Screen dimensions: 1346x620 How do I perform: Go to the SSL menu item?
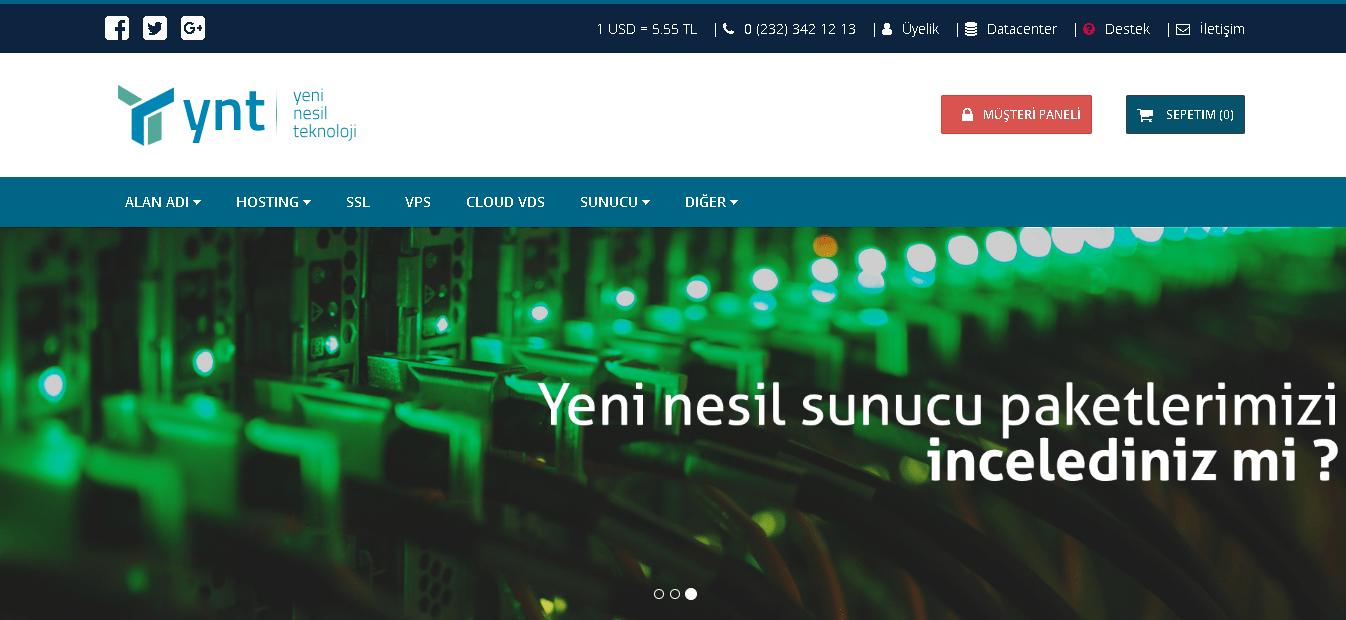click(358, 202)
